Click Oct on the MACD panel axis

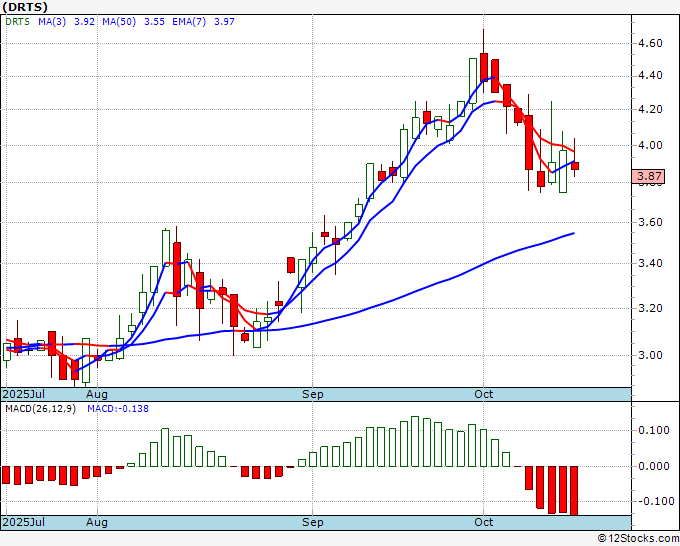pyautogui.click(x=484, y=522)
